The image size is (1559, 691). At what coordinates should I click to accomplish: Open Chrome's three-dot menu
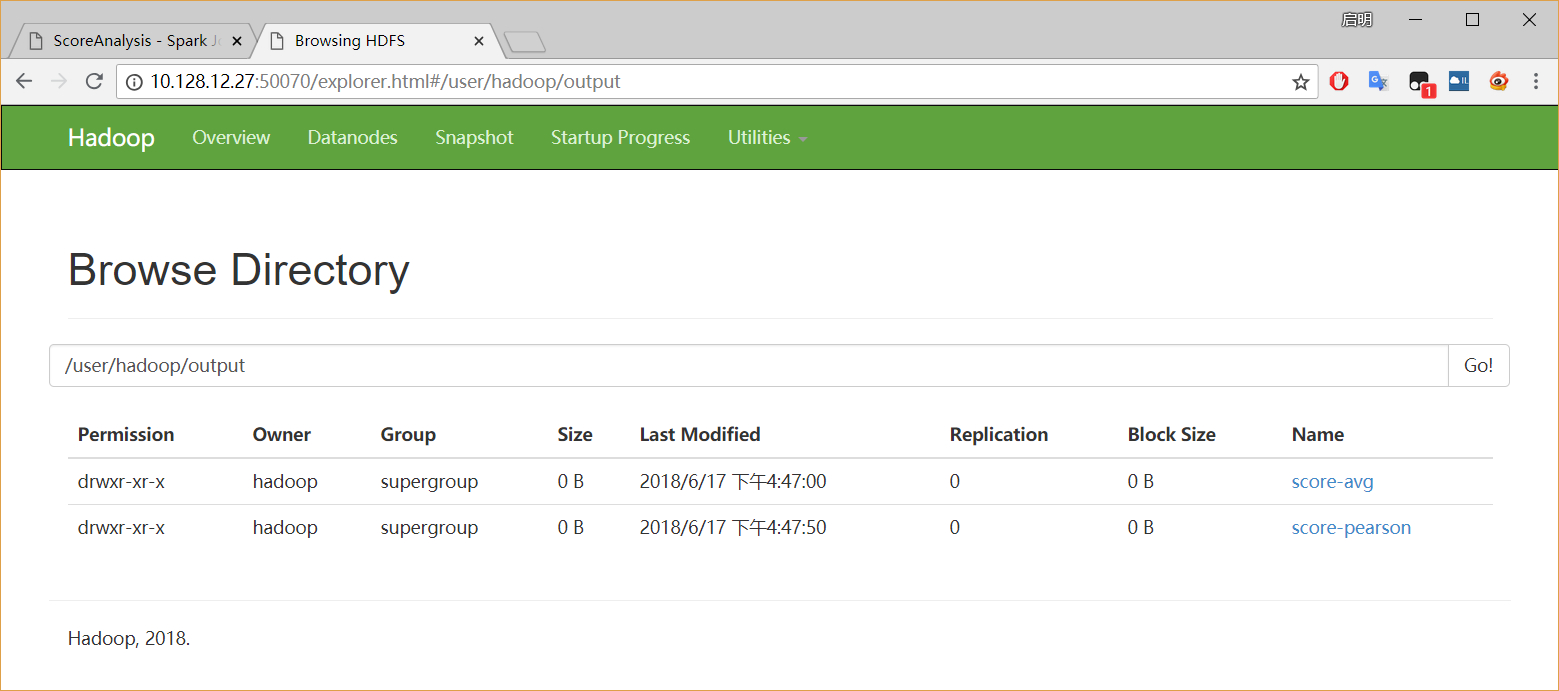[x=1536, y=82]
